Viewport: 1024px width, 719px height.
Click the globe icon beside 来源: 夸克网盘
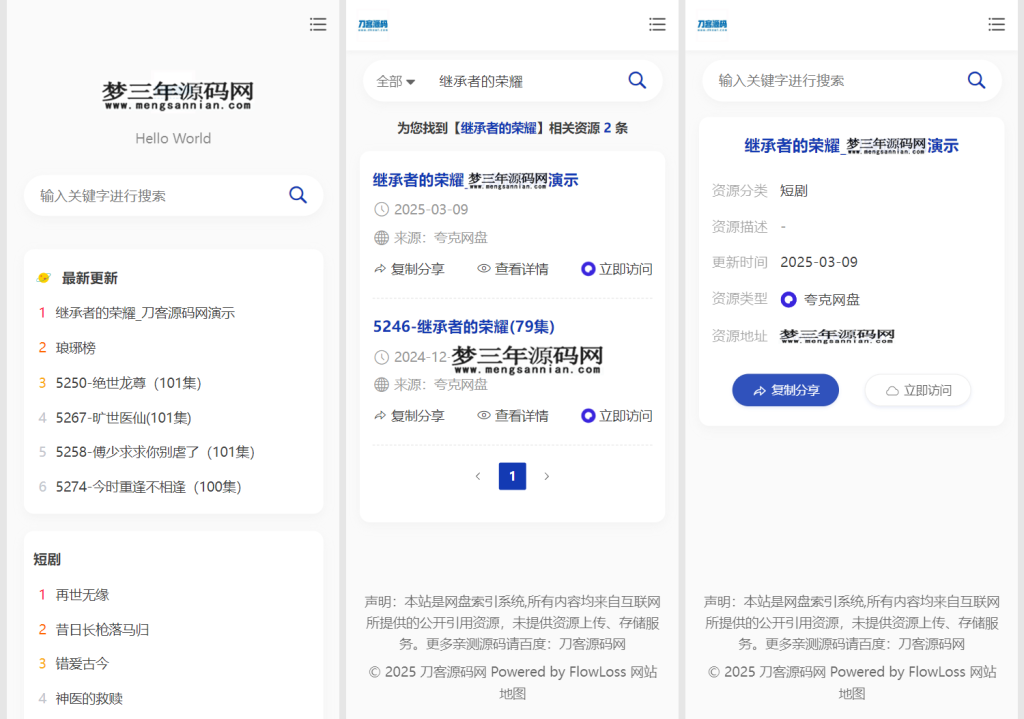(380, 238)
